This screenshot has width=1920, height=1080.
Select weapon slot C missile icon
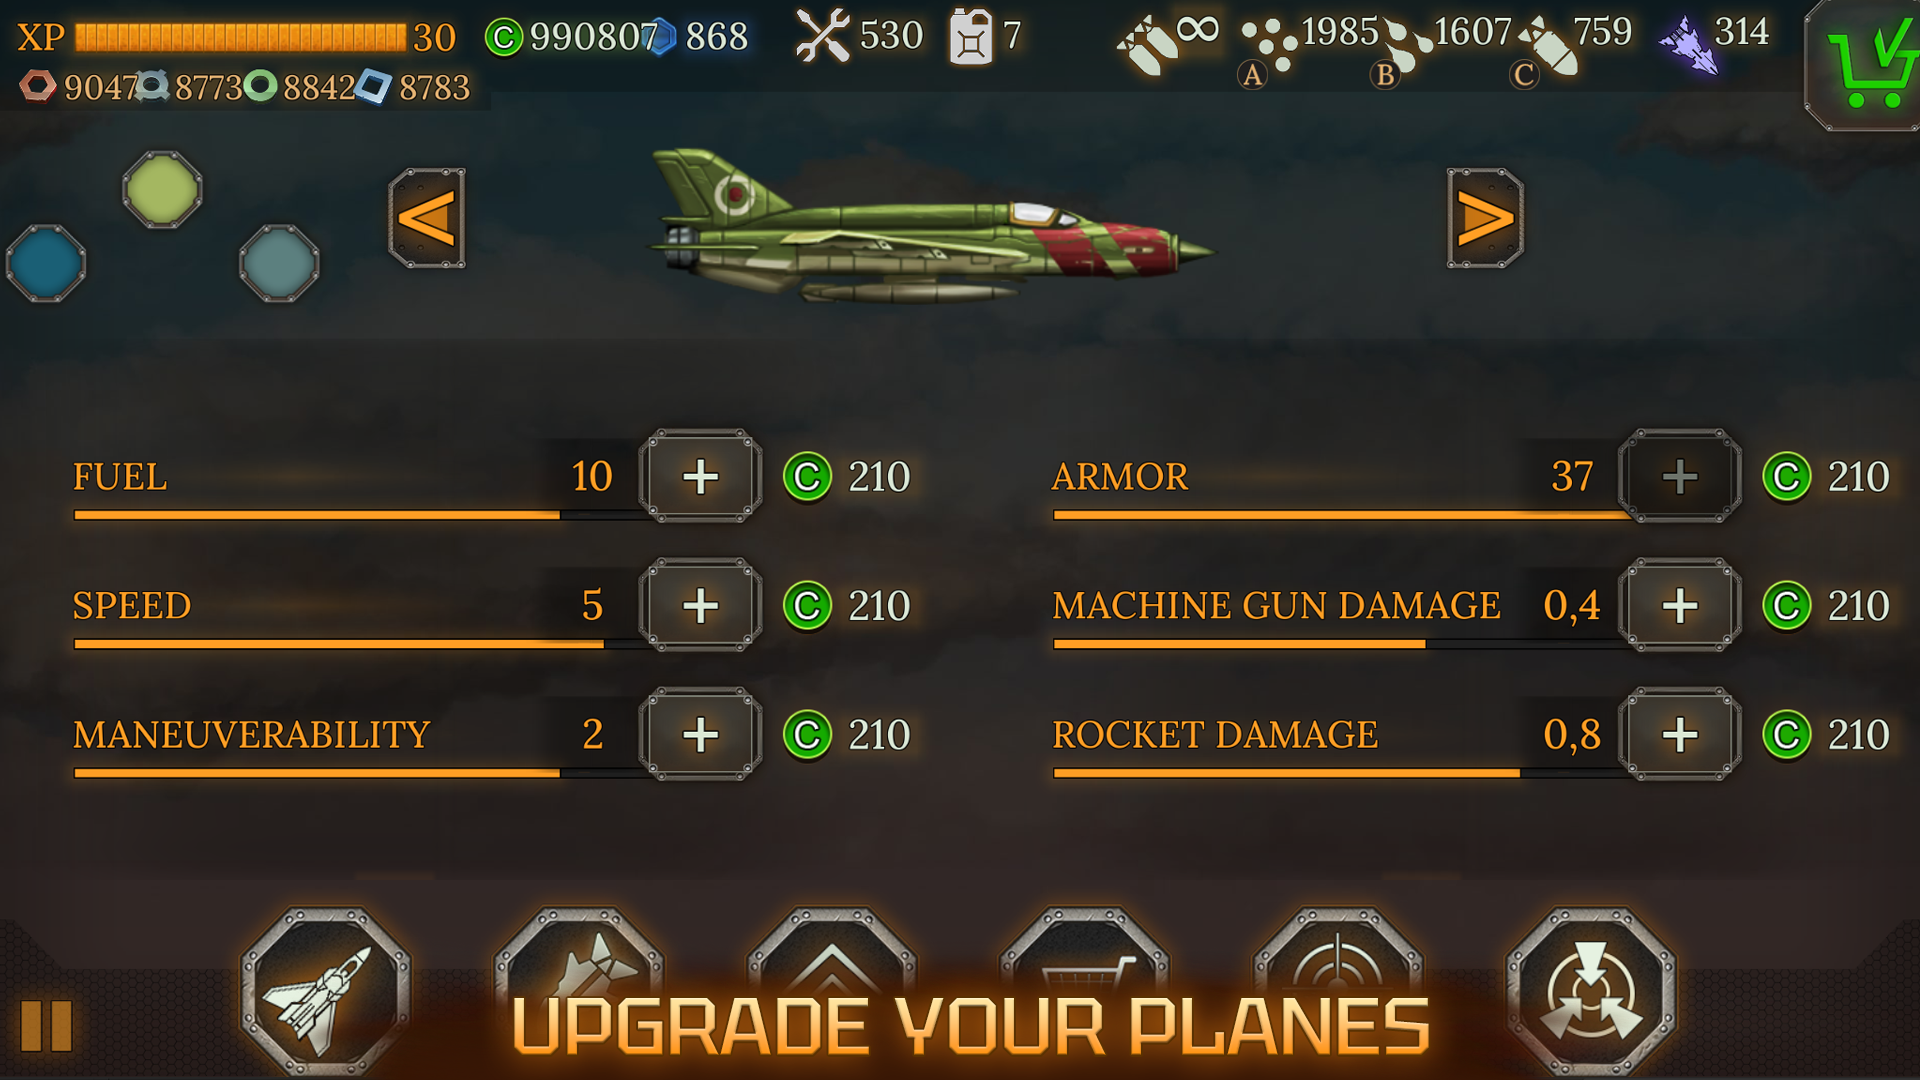(1547, 48)
